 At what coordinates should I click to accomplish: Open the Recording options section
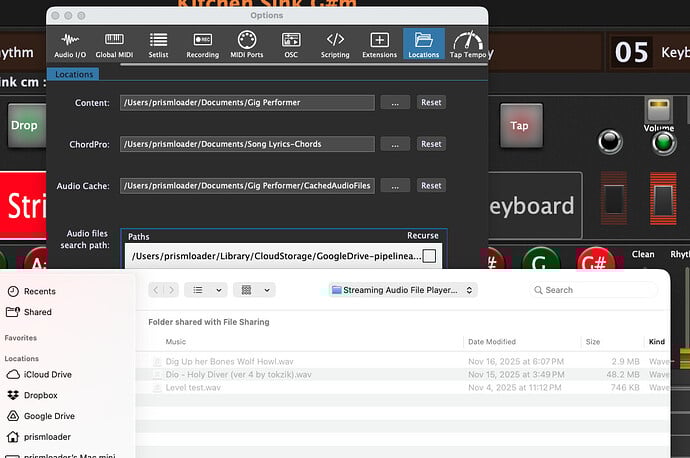click(x=202, y=45)
